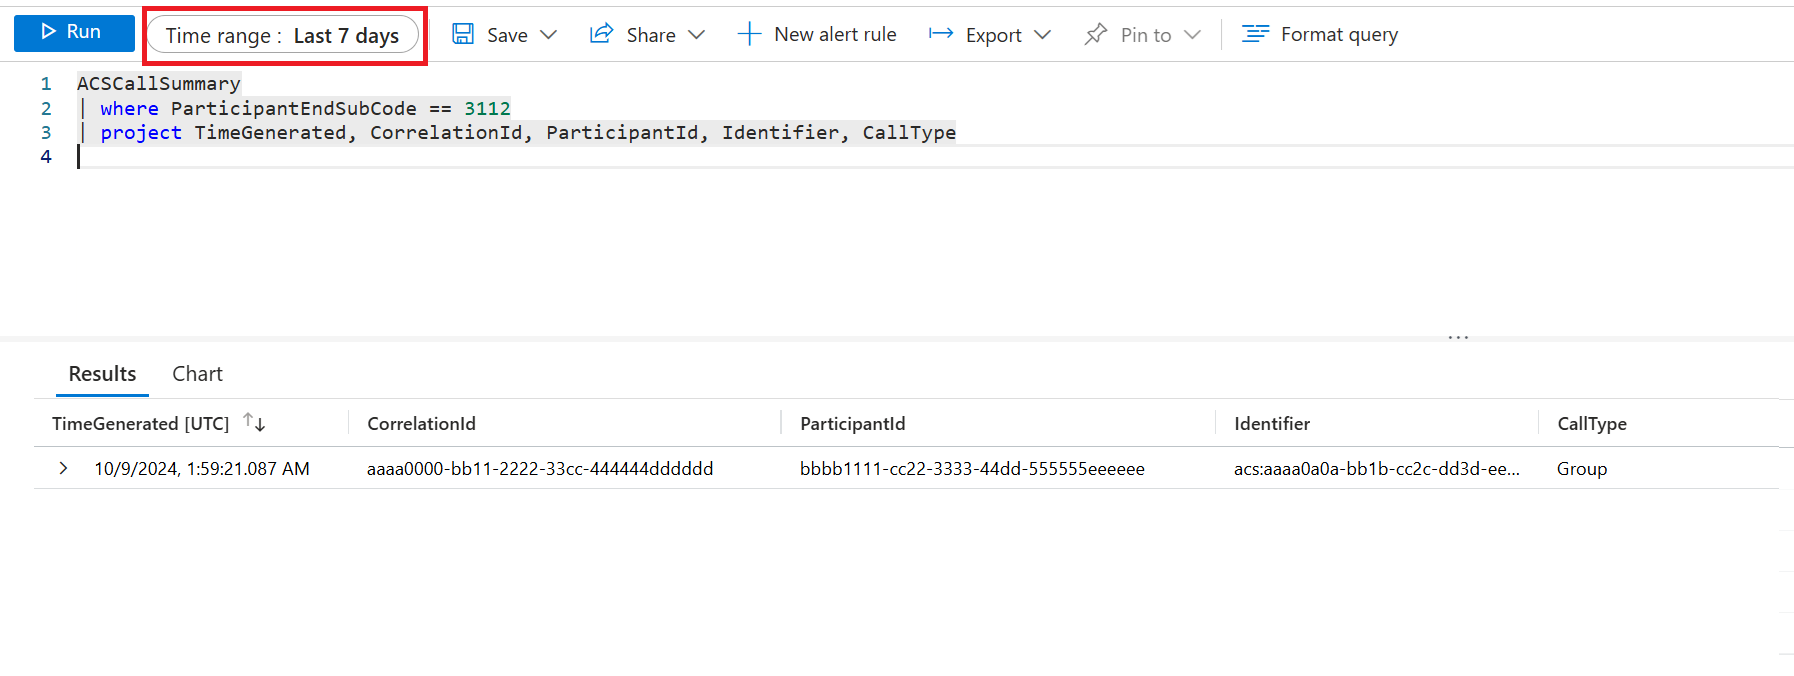Click the Pin to pushpin icon
This screenshot has height=676, width=1794.
1096,35
